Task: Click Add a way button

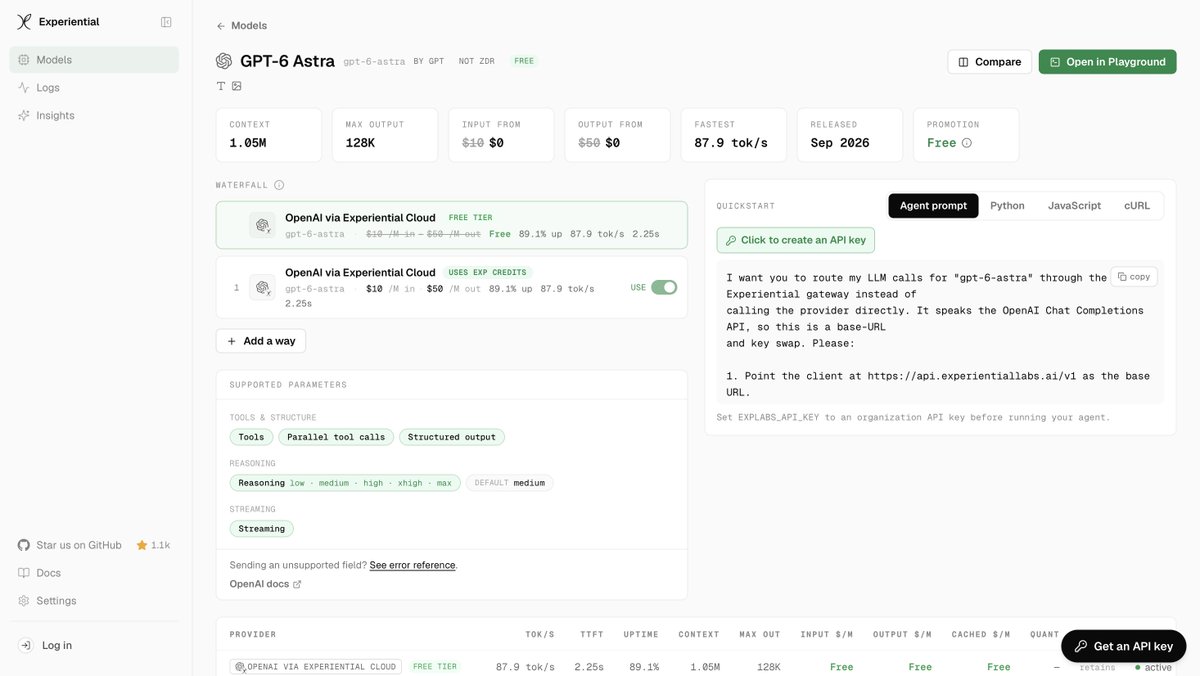Action: click(261, 341)
